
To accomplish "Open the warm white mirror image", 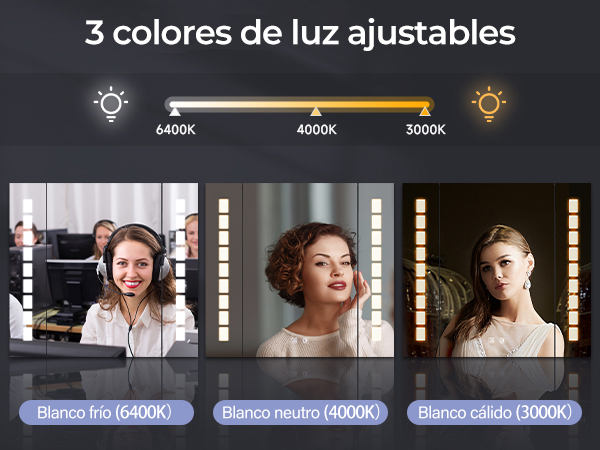I will [x=497, y=270].
